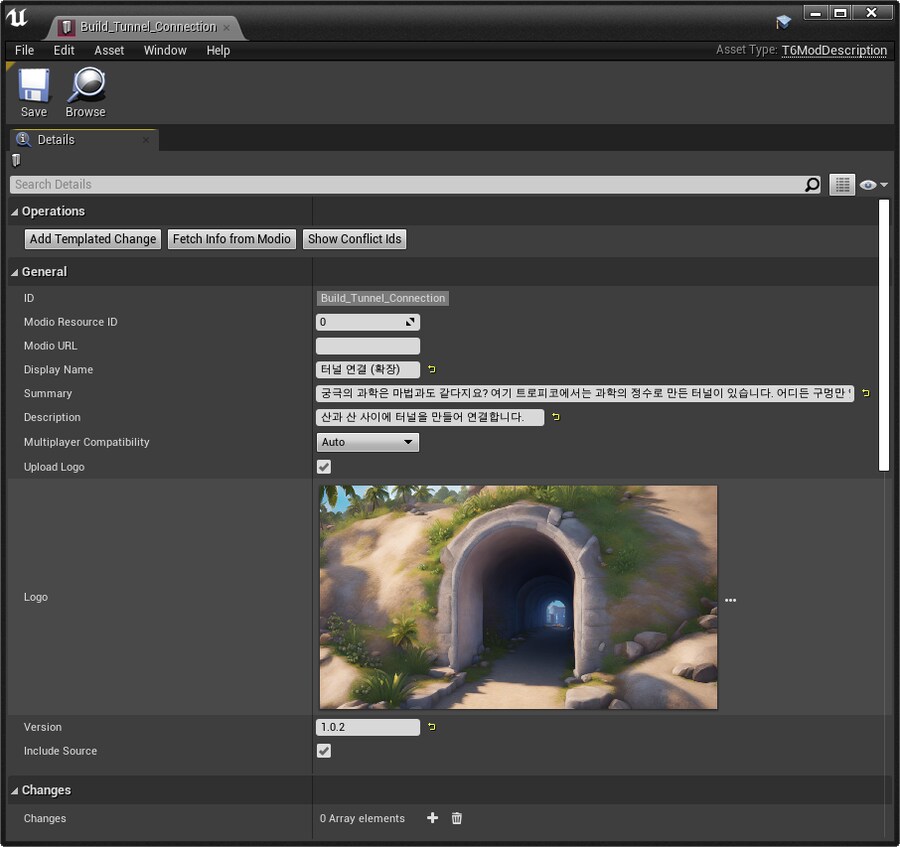The width and height of the screenshot is (900, 847).
Task: Open the Help menu
Action: pos(218,50)
